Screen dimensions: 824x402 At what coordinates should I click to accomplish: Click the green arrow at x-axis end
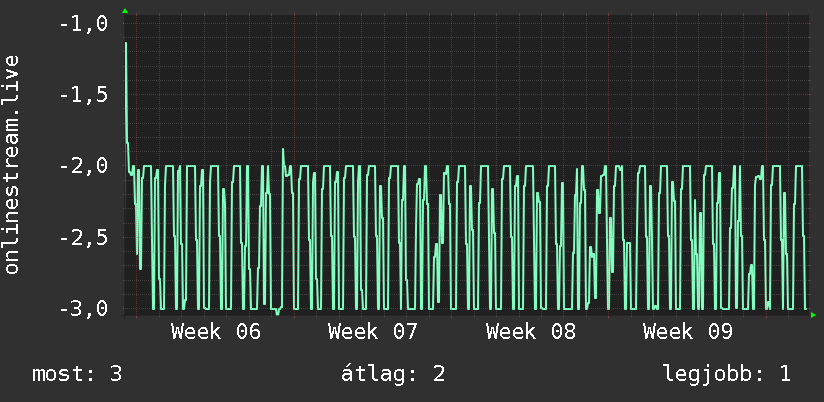pos(813,315)
